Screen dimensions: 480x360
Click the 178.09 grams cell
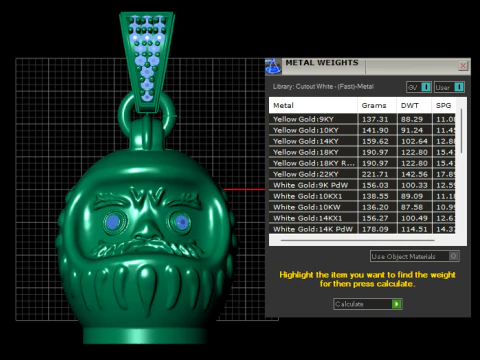pyautogui.click(x=377, y=229)
